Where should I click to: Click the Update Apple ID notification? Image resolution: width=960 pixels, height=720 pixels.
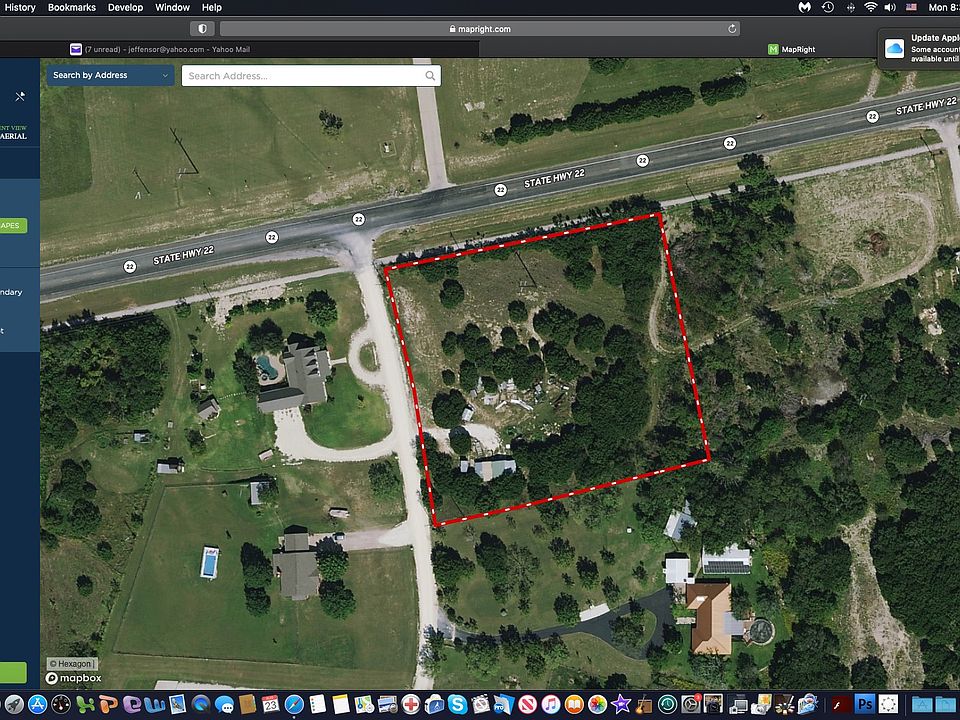[919, 48]
